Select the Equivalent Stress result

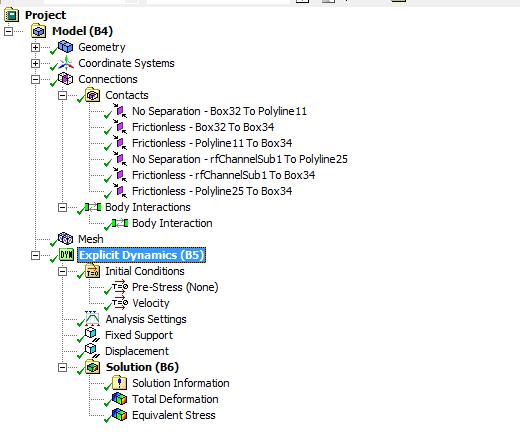point(174,415)
